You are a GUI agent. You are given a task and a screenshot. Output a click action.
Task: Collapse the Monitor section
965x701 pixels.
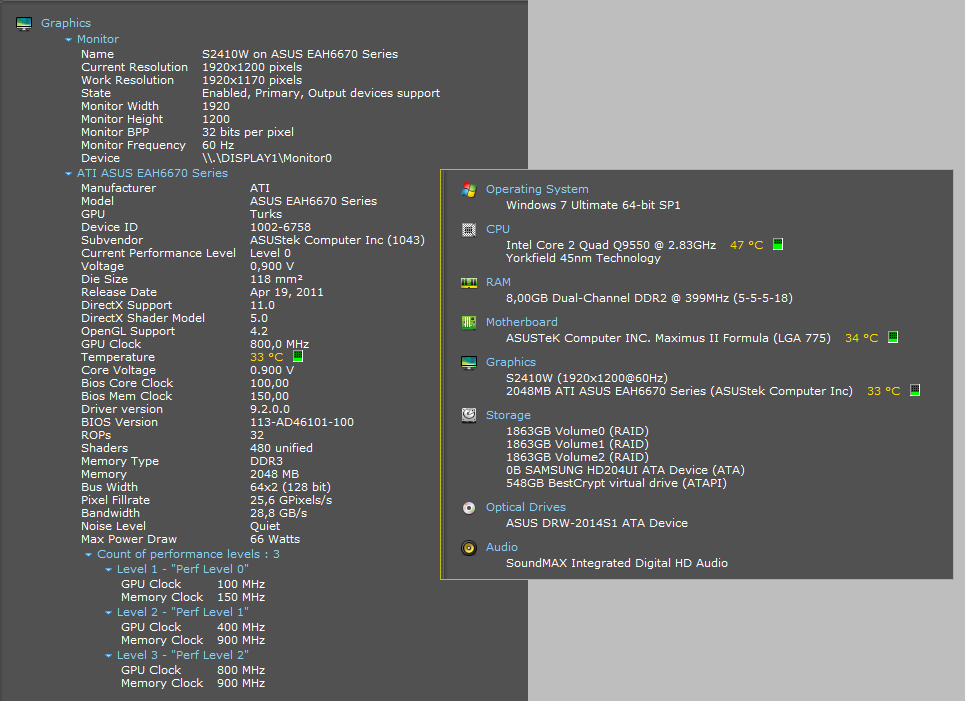click(68, 40)
